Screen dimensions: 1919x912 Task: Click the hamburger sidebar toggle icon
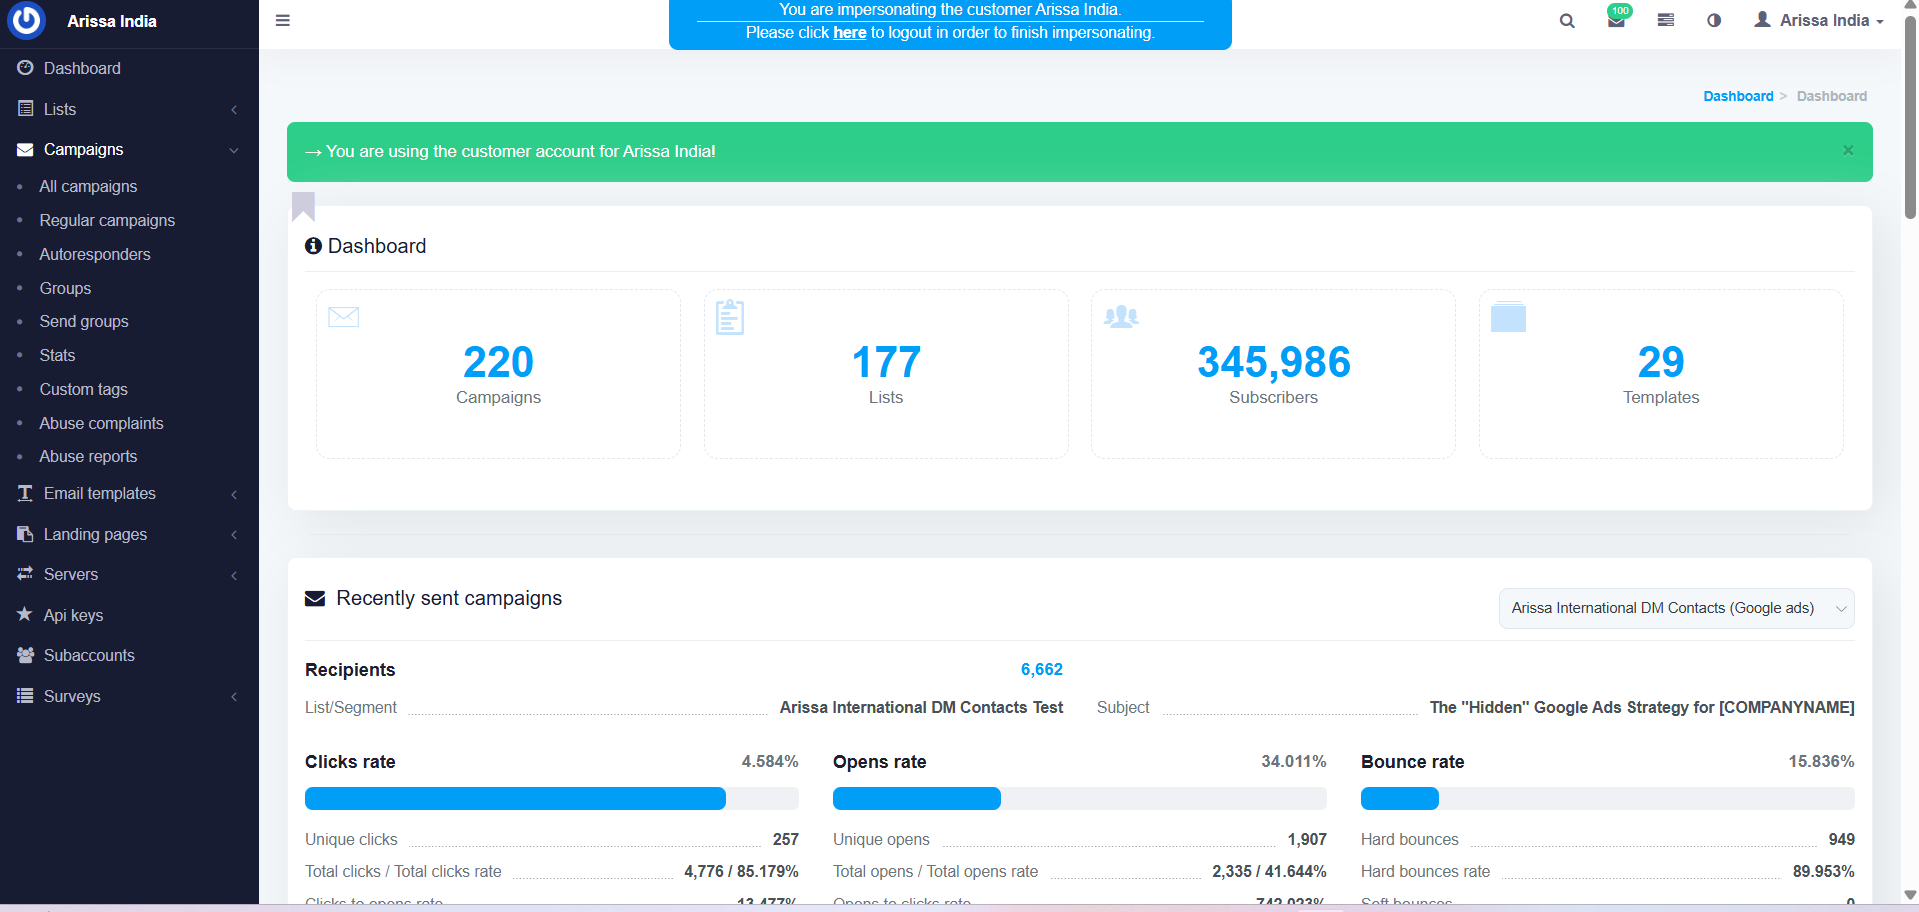pyautogui.click(x=283, y=20)
